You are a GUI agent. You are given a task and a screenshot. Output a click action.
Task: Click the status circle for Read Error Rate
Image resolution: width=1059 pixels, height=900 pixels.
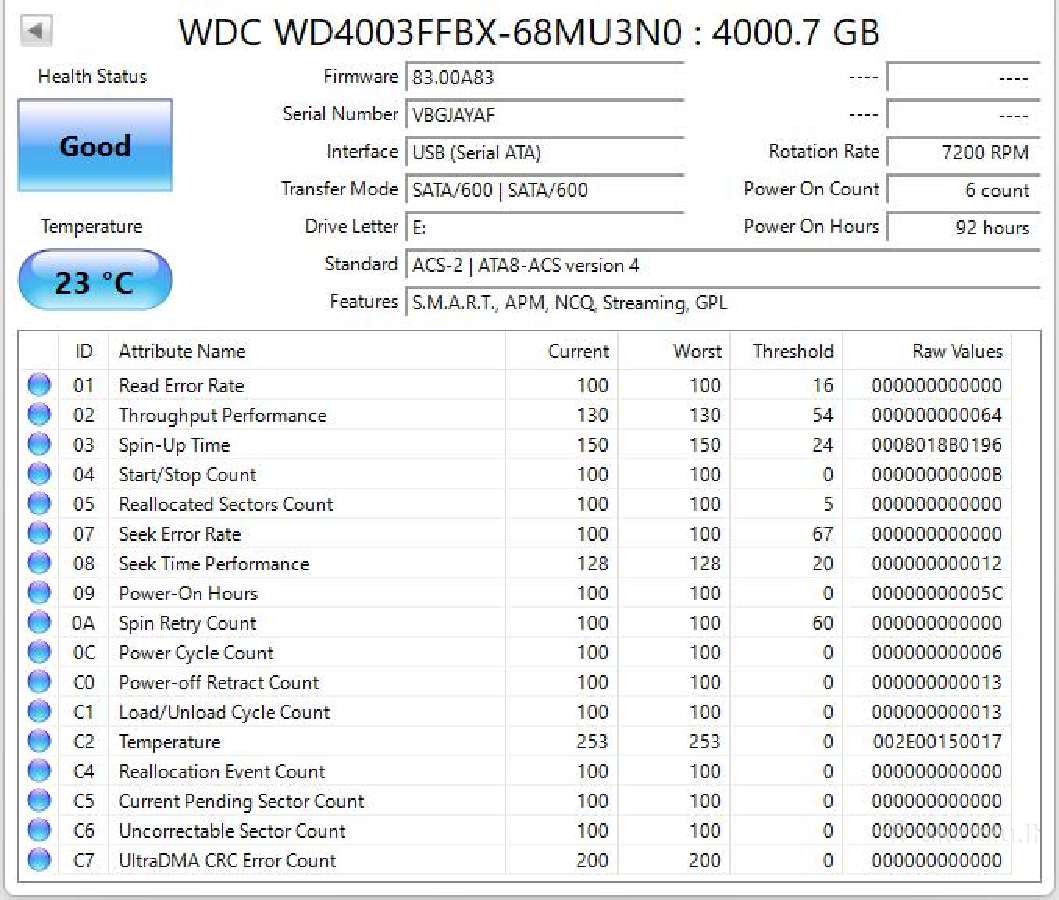coord(39,385)
